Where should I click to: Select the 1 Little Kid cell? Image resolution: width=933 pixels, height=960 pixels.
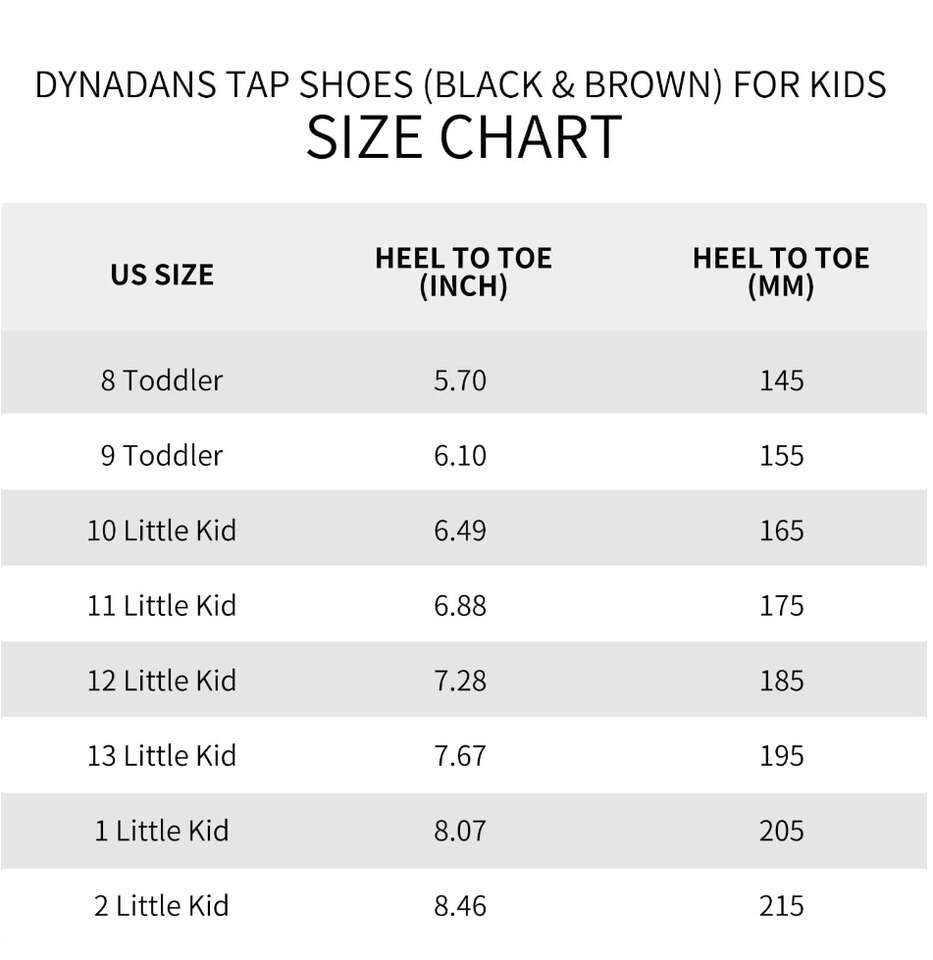tap(162, 830)
